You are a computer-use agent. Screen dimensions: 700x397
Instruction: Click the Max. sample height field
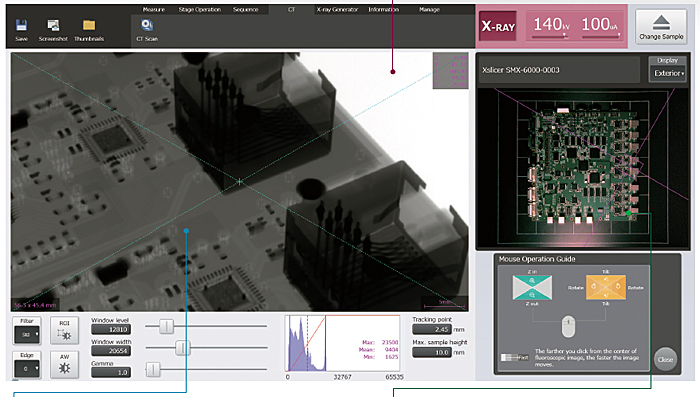tap(432, 352)
